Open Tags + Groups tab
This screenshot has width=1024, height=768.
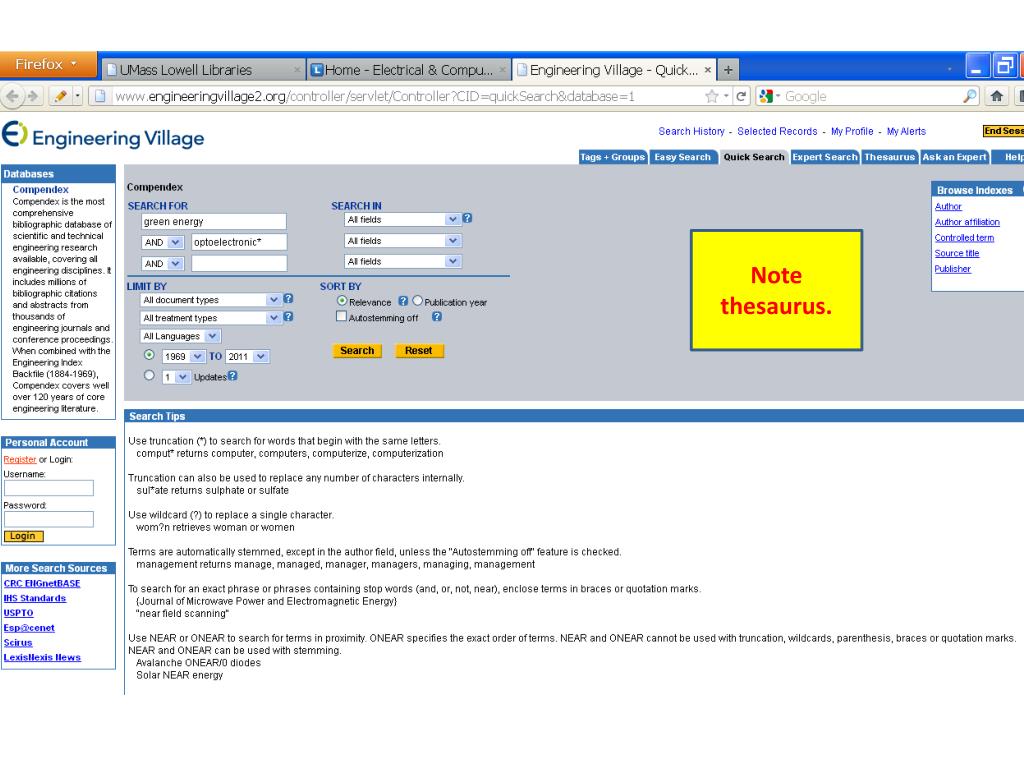(x=613, y=157)
